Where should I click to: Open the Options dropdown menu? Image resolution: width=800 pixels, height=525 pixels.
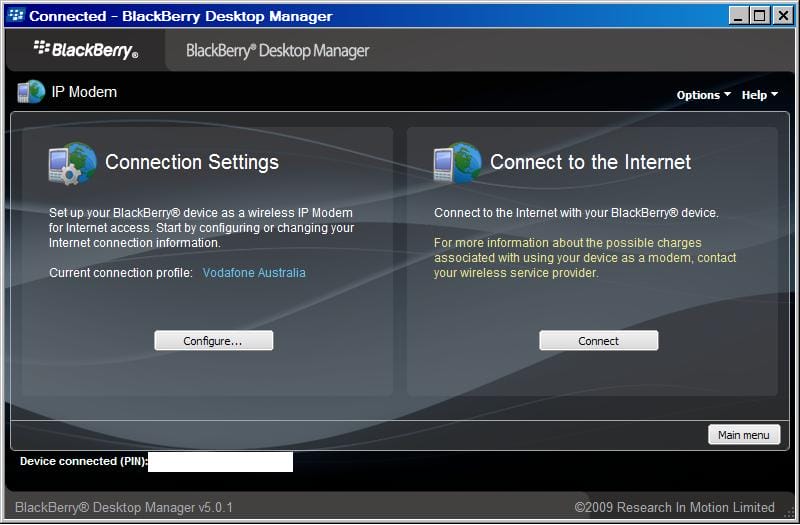703,95
